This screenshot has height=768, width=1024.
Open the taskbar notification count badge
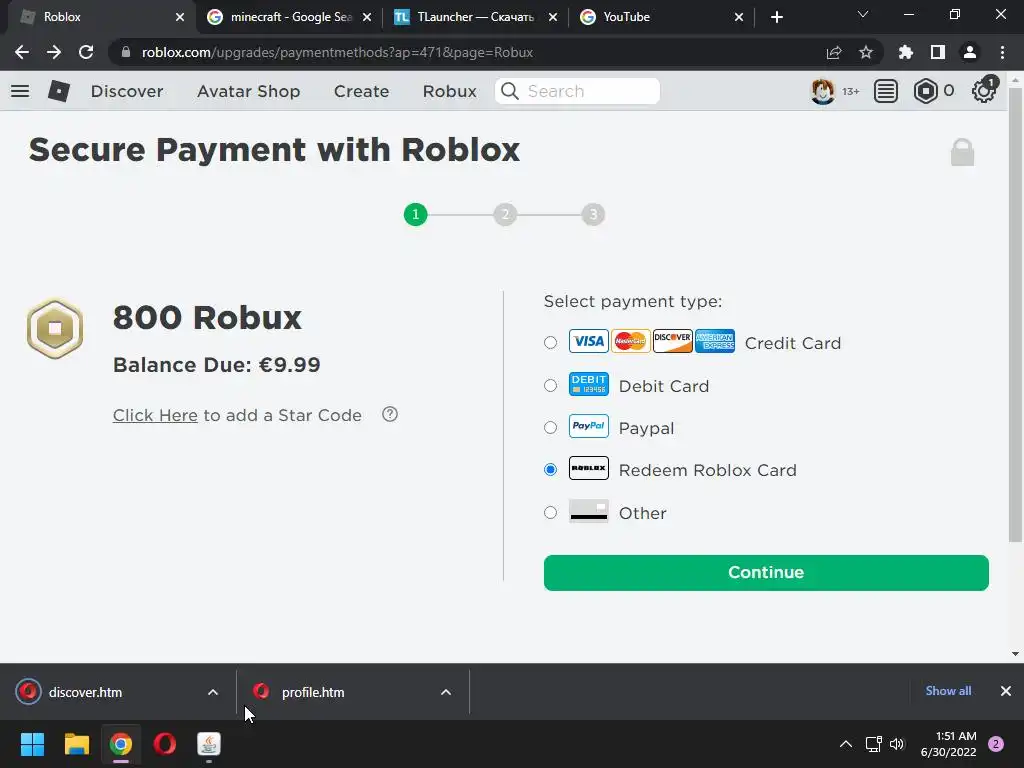click(x=996, y=744)
